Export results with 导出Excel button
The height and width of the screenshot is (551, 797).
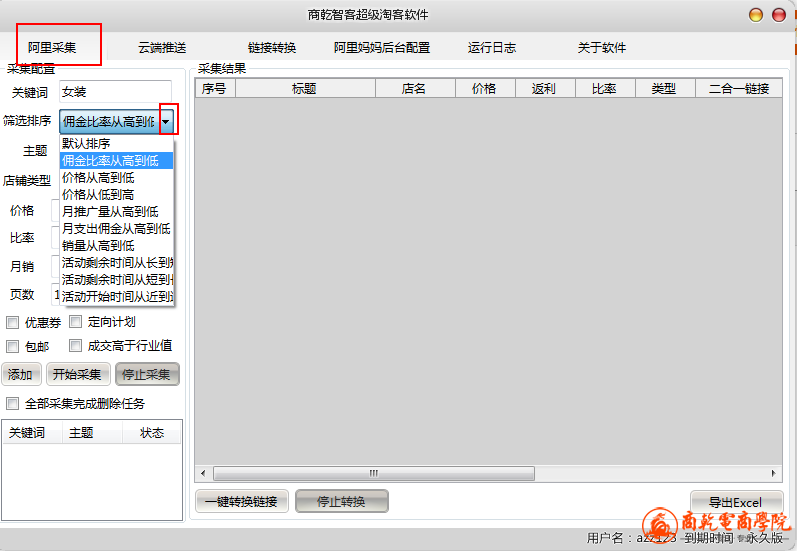coord(736,502)
